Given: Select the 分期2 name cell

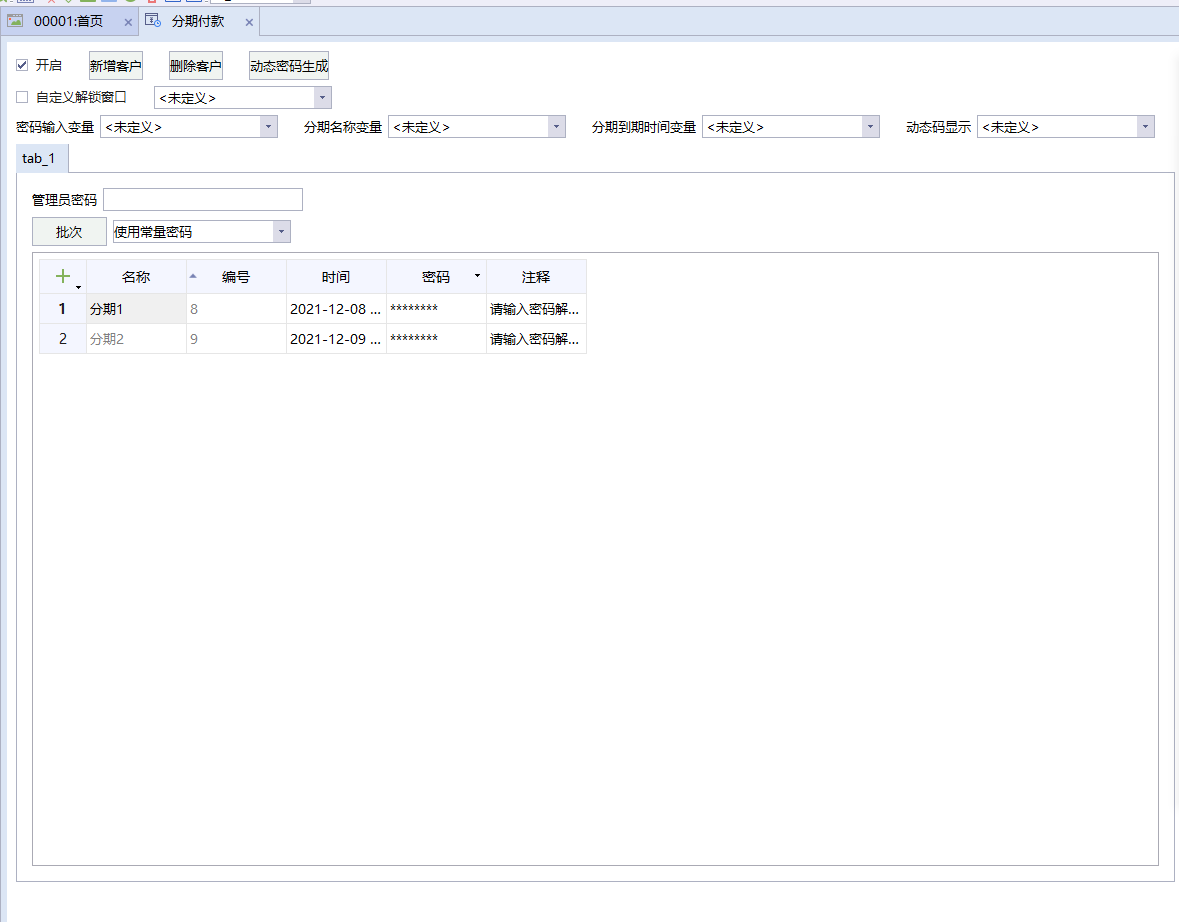Looking at the screenshot, I should (136, 339).
